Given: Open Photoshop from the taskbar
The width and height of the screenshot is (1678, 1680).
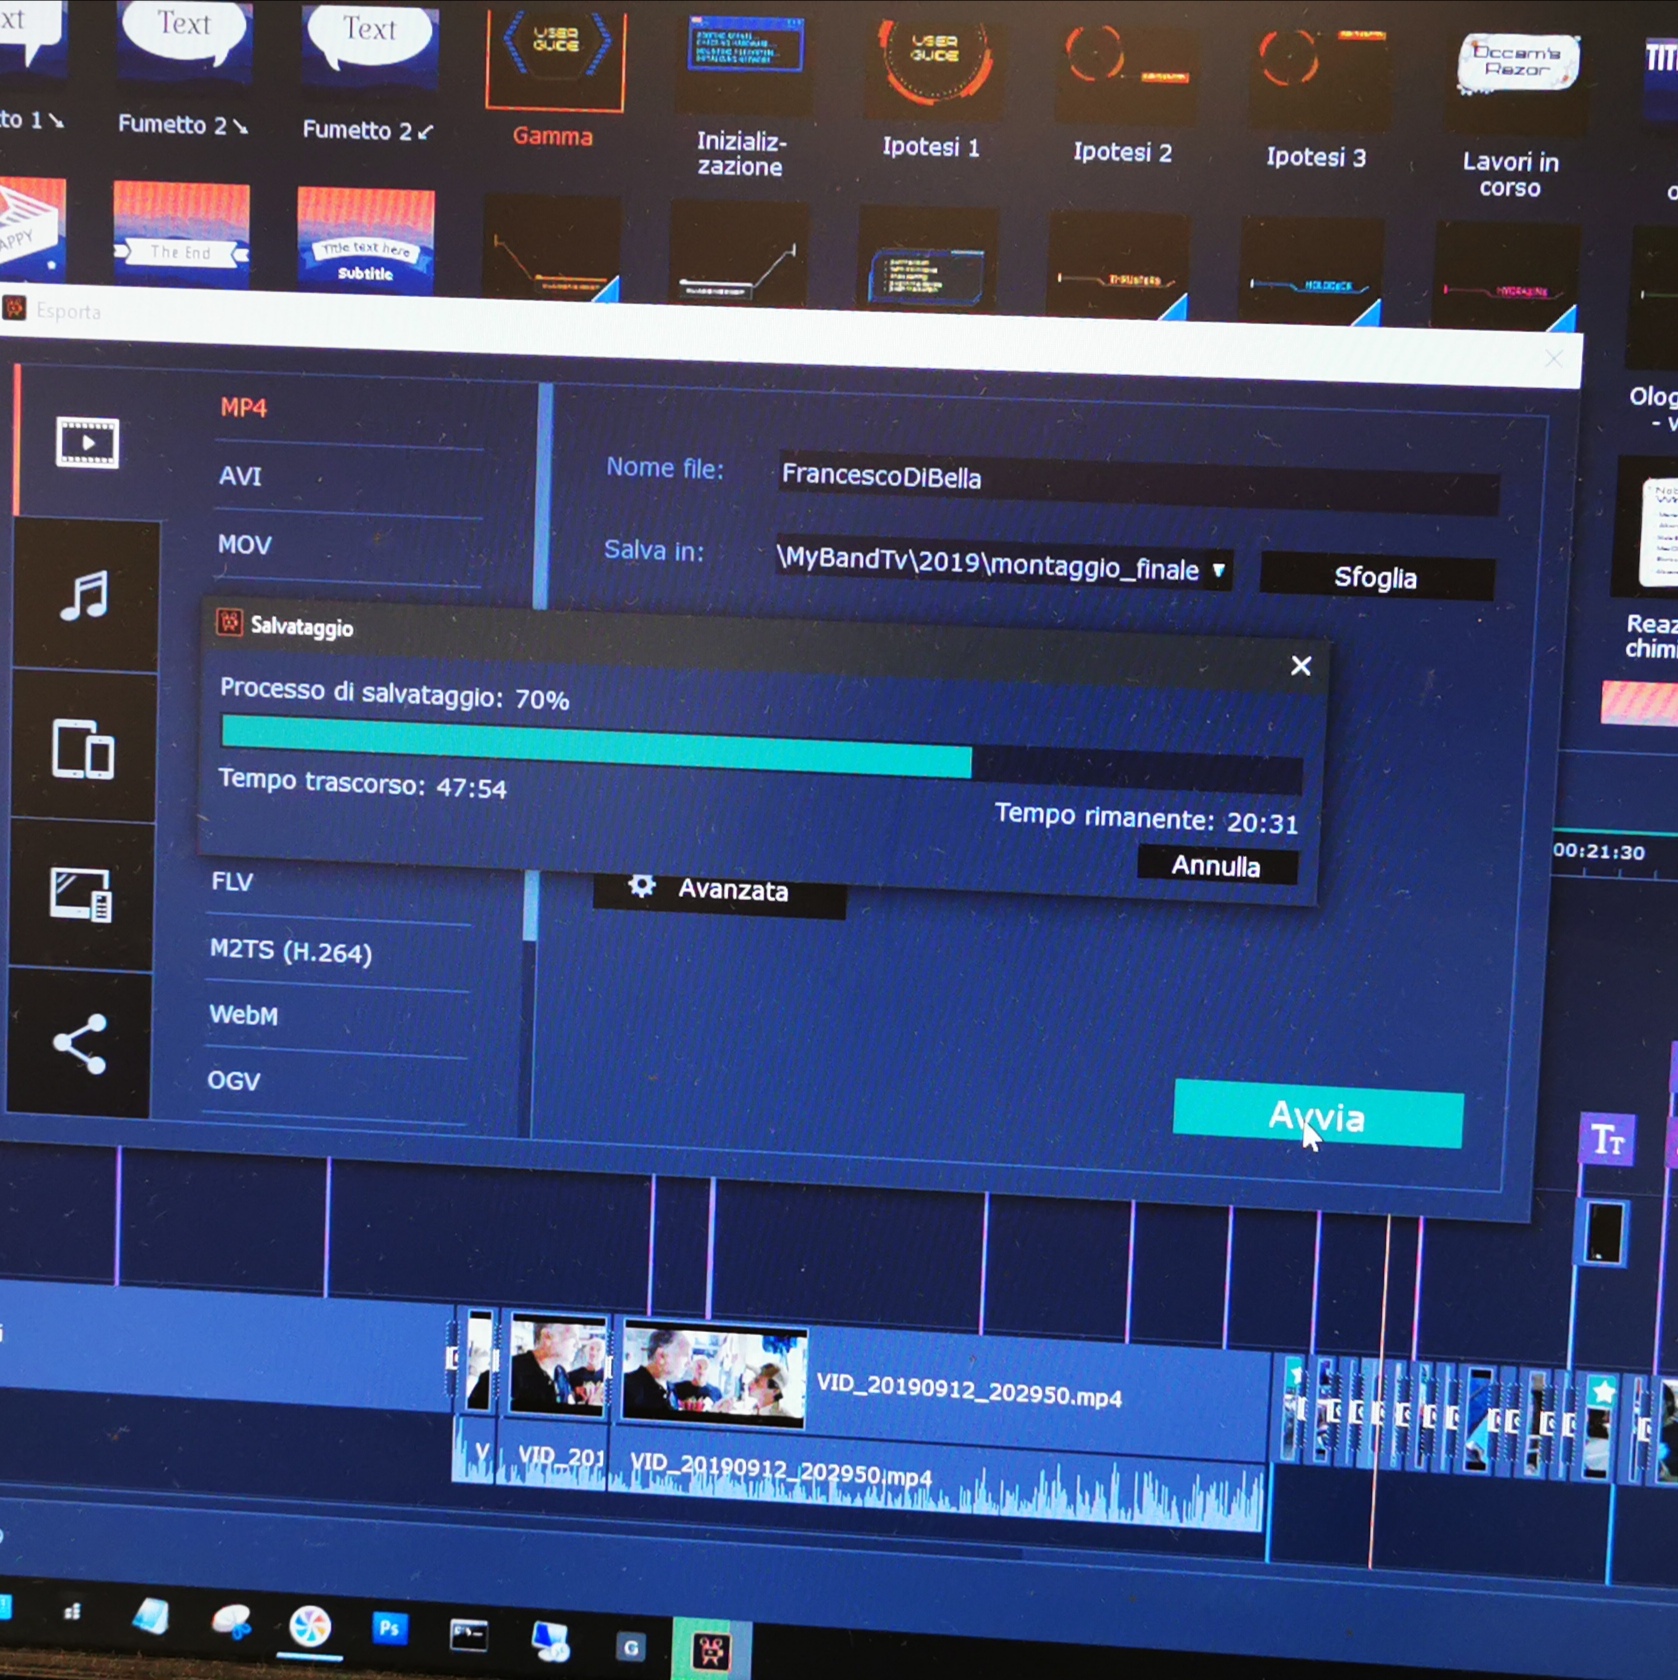Looking at the screenshot, I should [x=390, y=1629].
